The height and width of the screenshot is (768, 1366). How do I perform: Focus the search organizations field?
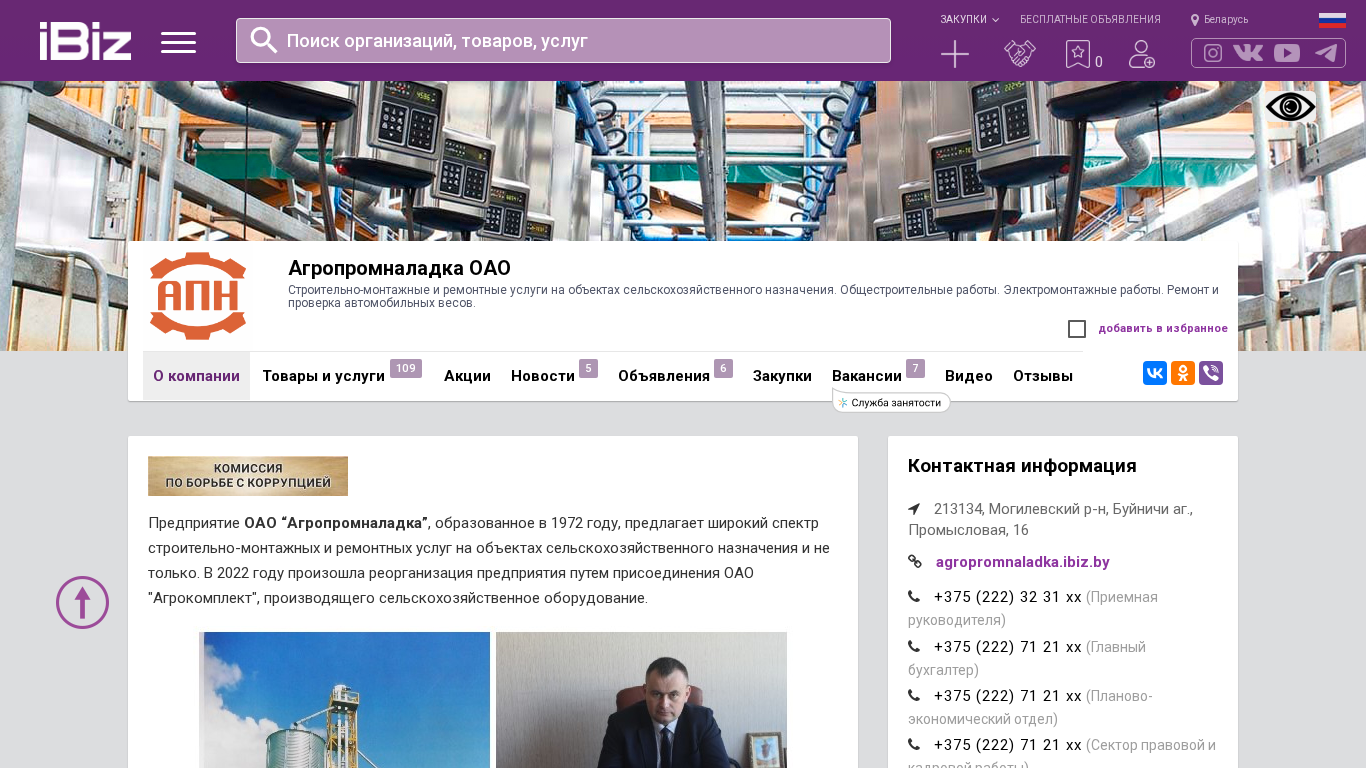coord(563,41)
